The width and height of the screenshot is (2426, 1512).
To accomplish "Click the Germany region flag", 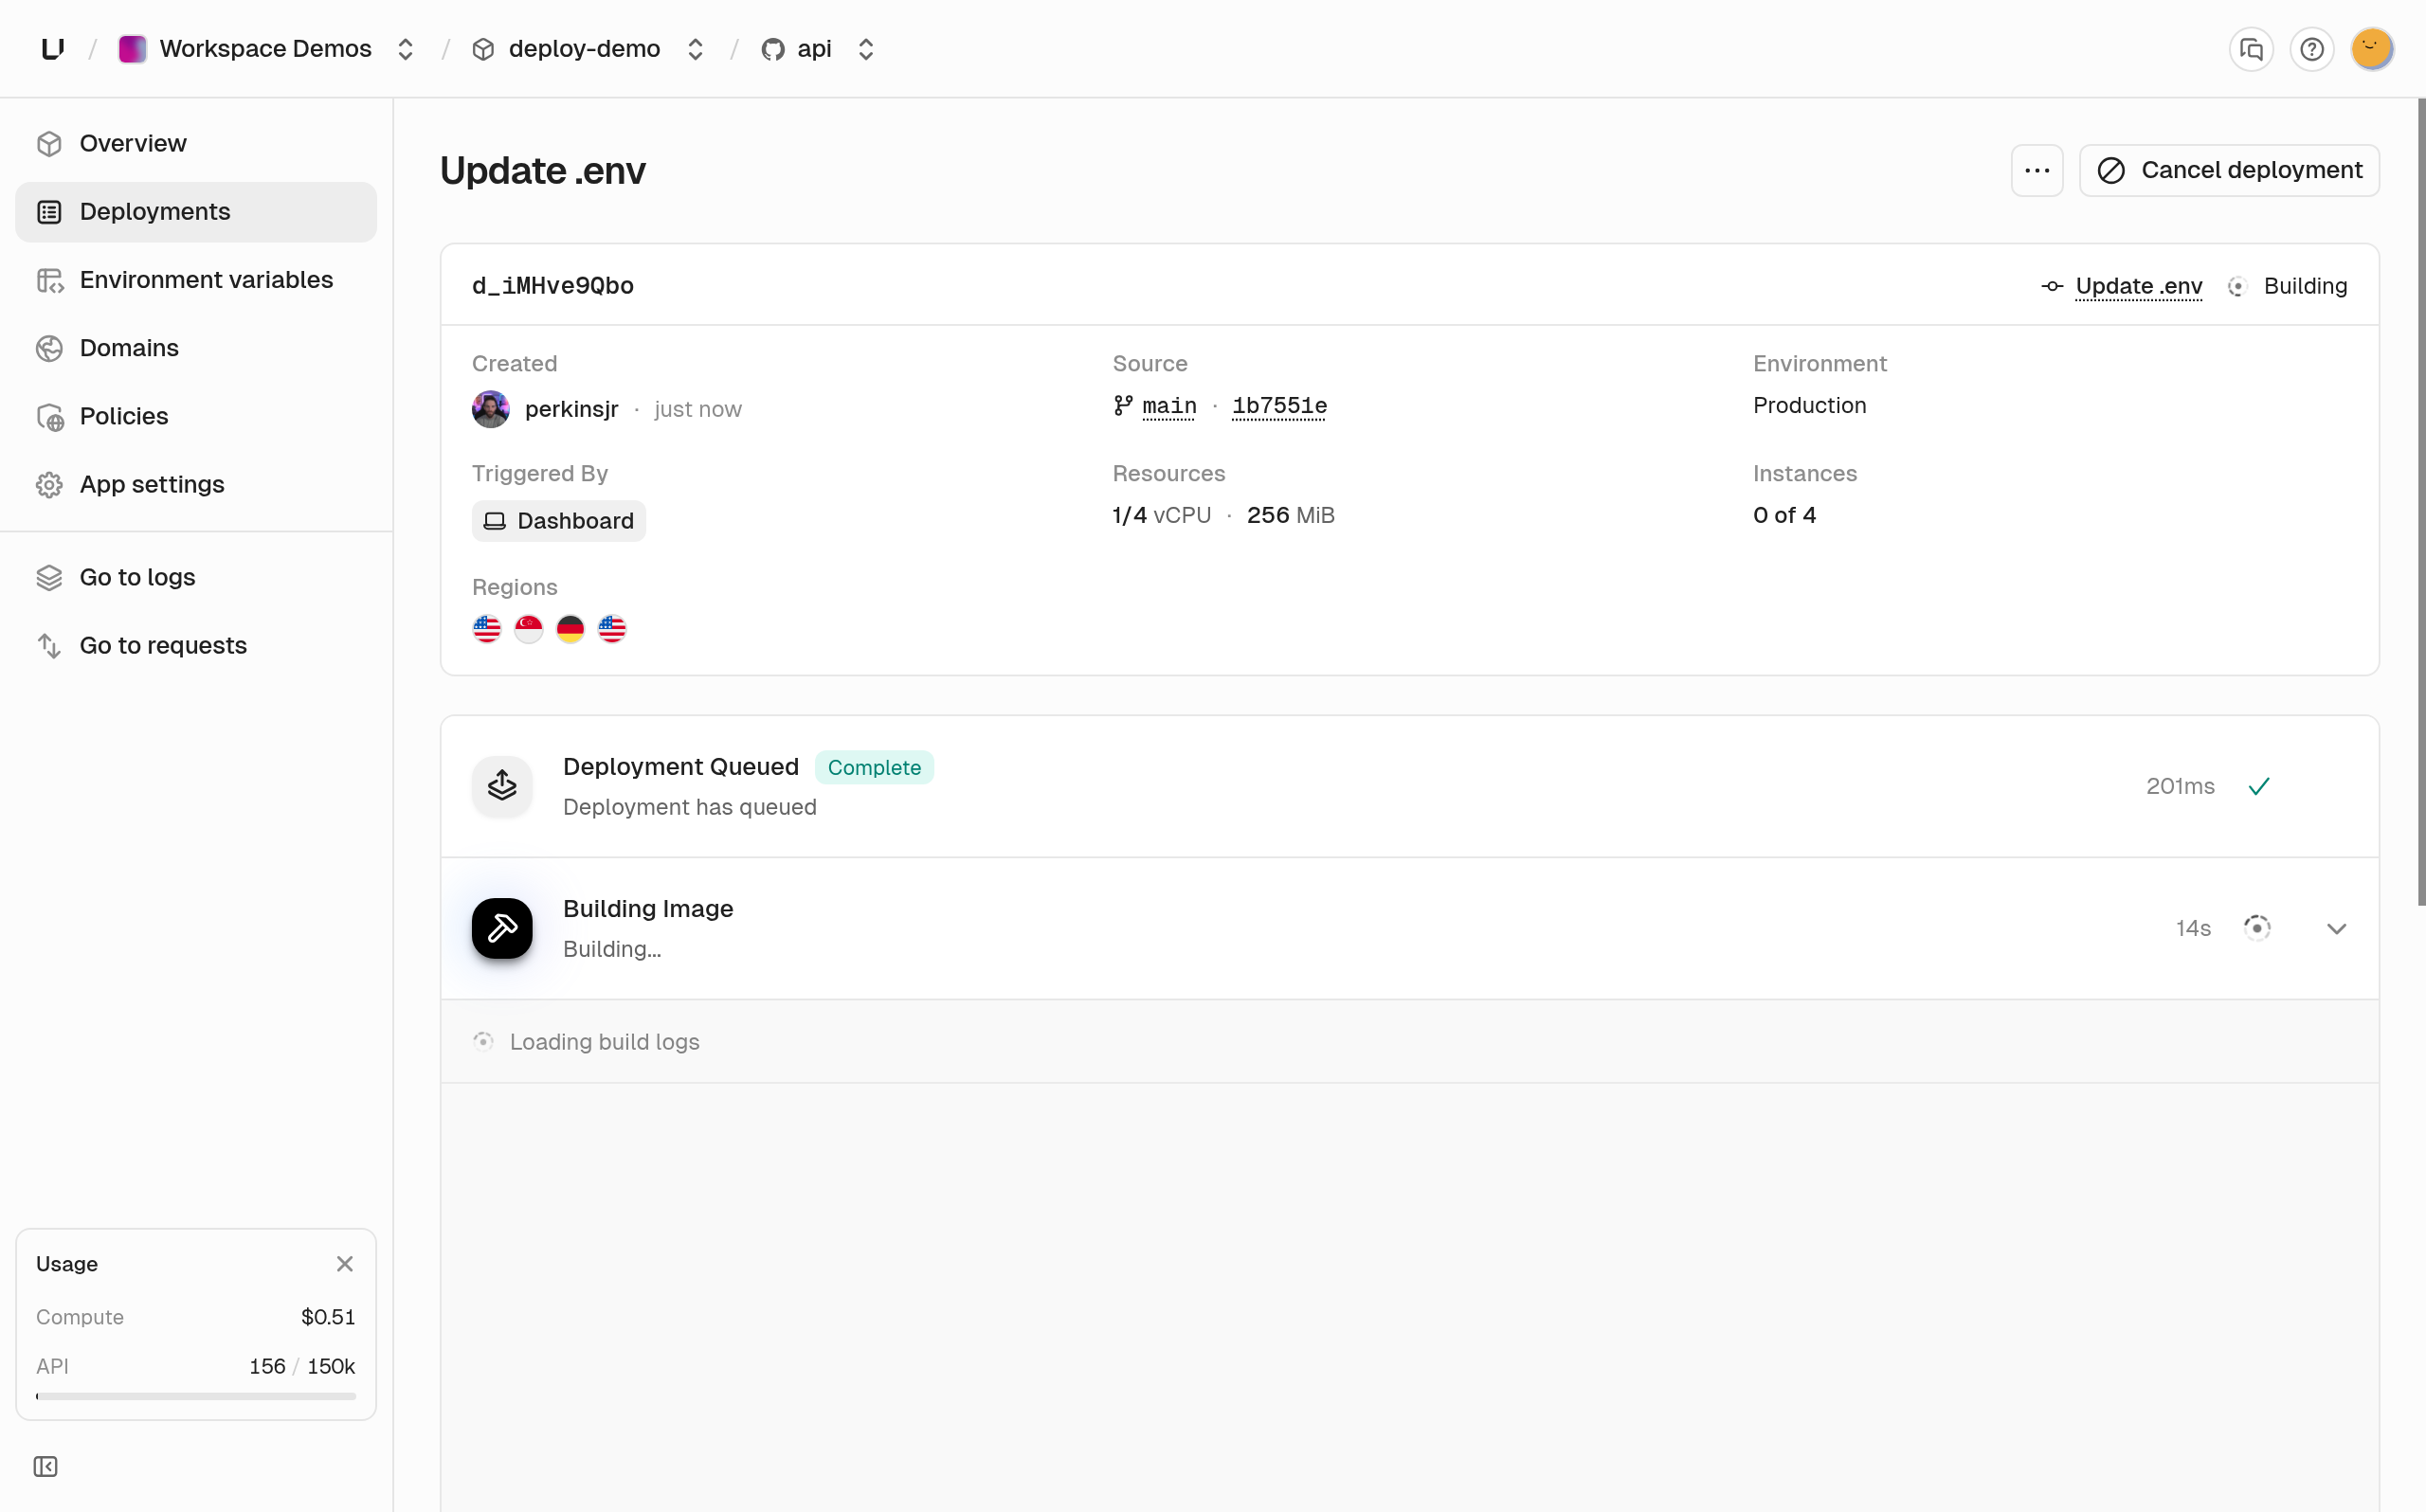I will point(570,629).
